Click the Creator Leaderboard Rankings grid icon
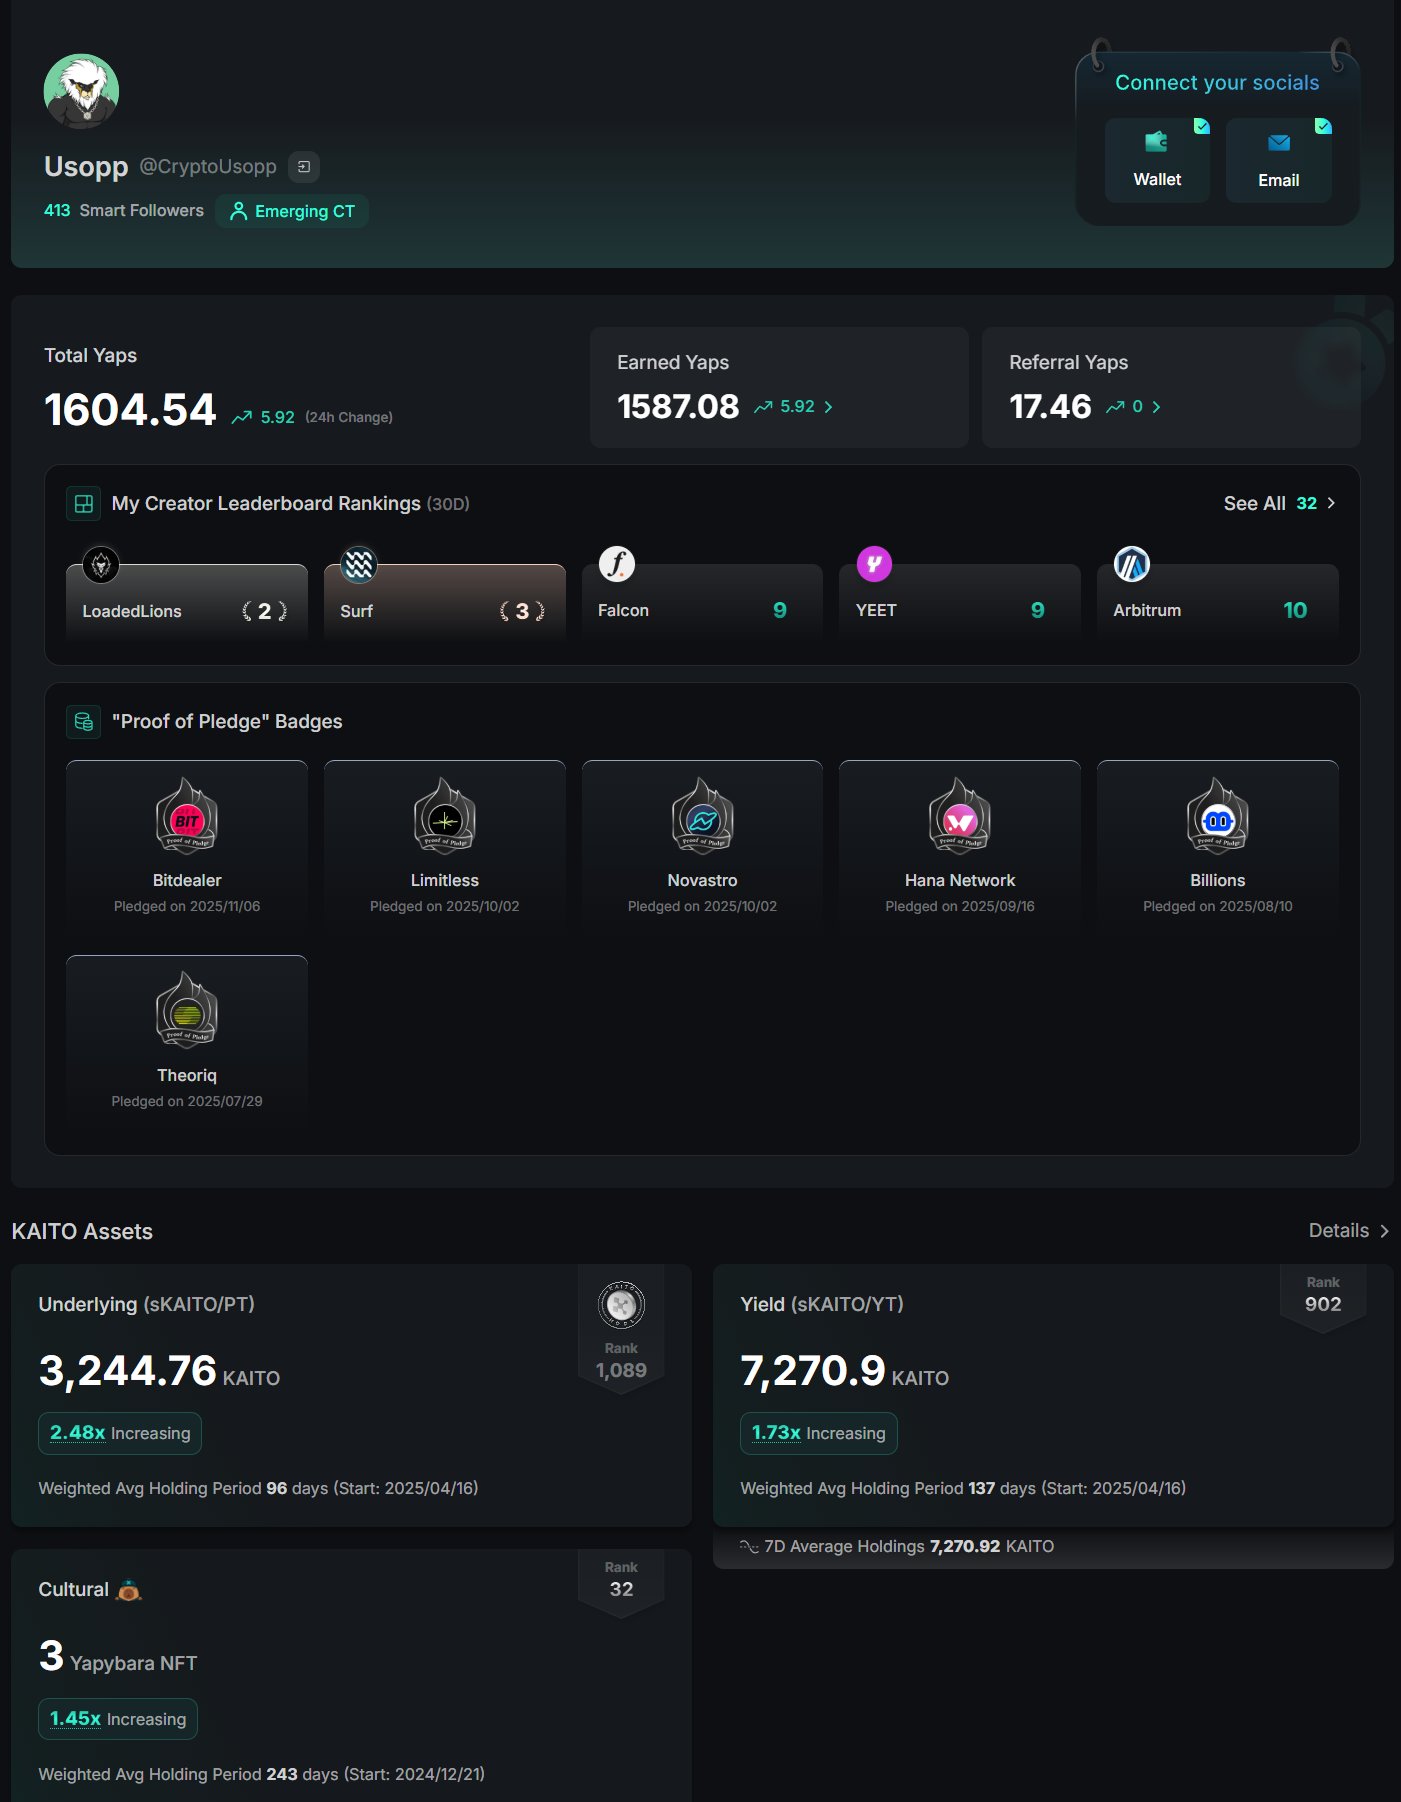Screen dimensions: 1401x1802 tap(84, 503)
